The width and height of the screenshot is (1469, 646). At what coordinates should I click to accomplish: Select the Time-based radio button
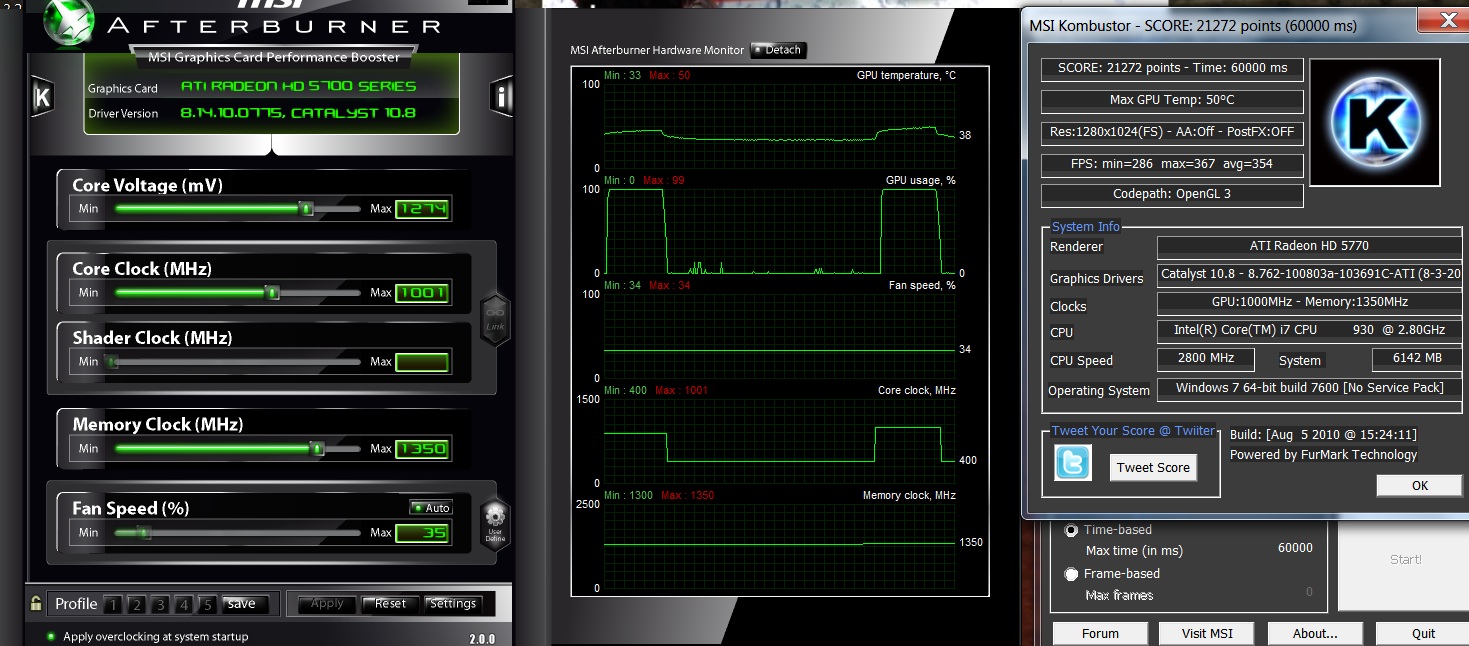click(x=1072, y=530)
